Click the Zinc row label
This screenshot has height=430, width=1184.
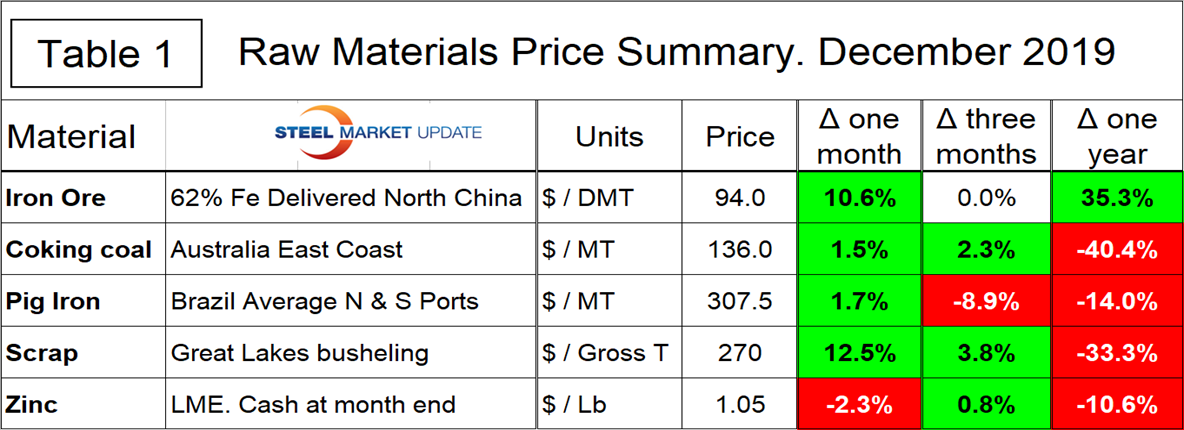pyautogui.click(x=33, y=404)
